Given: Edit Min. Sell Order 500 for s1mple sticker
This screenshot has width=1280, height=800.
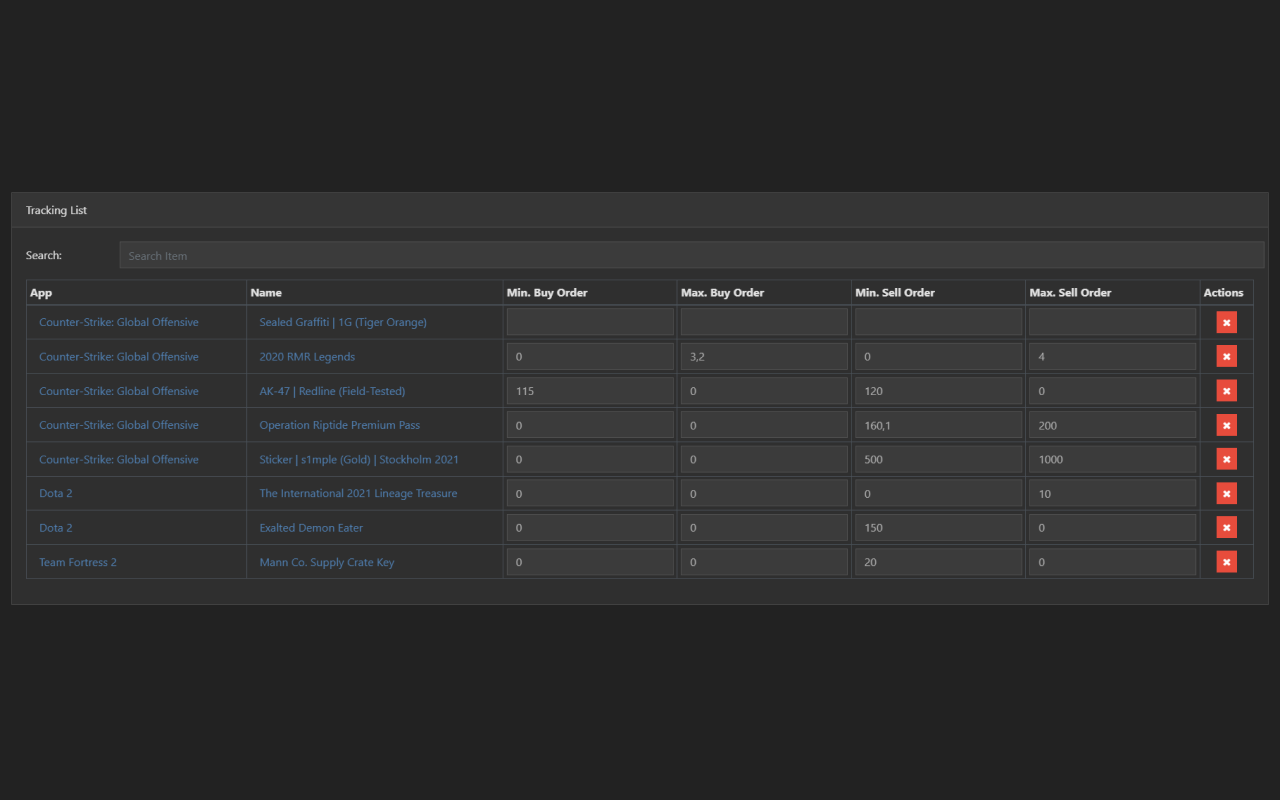Looking at the screenshot, I should click(x=938, y=459).
